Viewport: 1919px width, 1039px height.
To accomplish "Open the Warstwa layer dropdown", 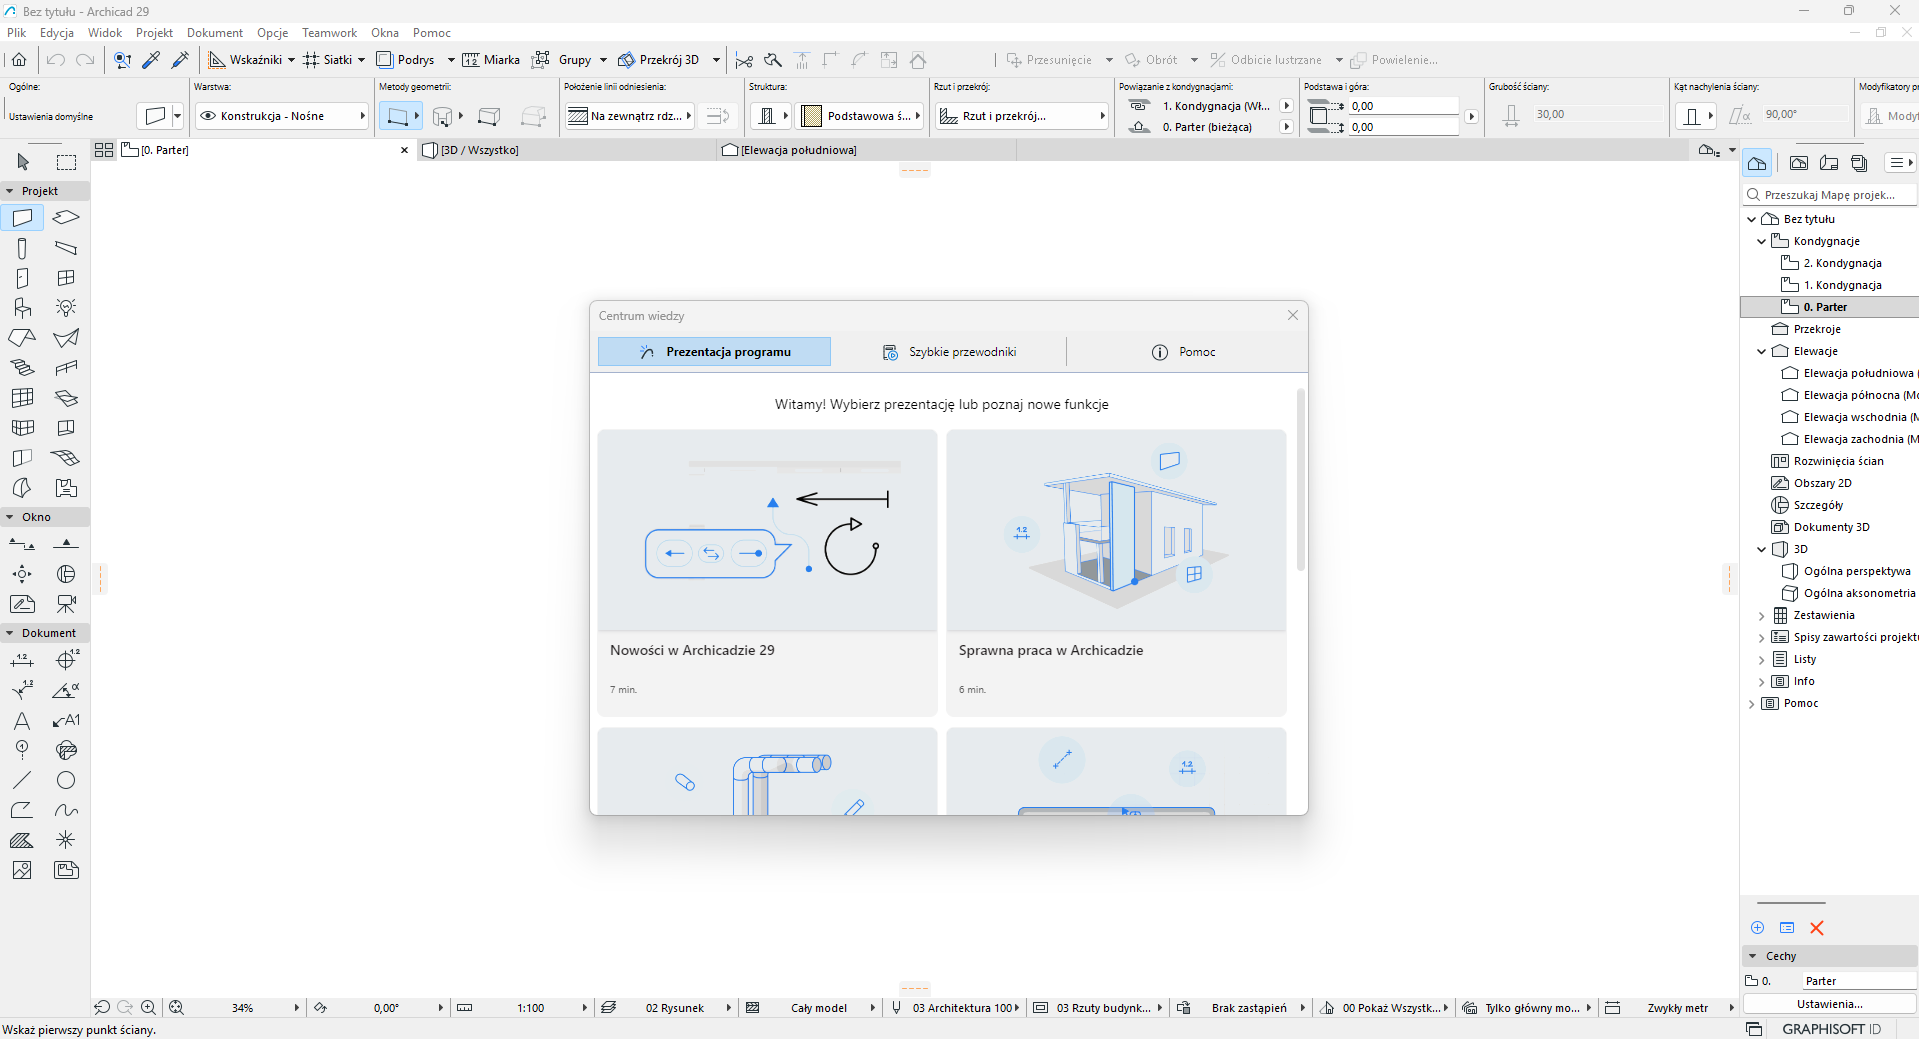I will click(282, 116).
